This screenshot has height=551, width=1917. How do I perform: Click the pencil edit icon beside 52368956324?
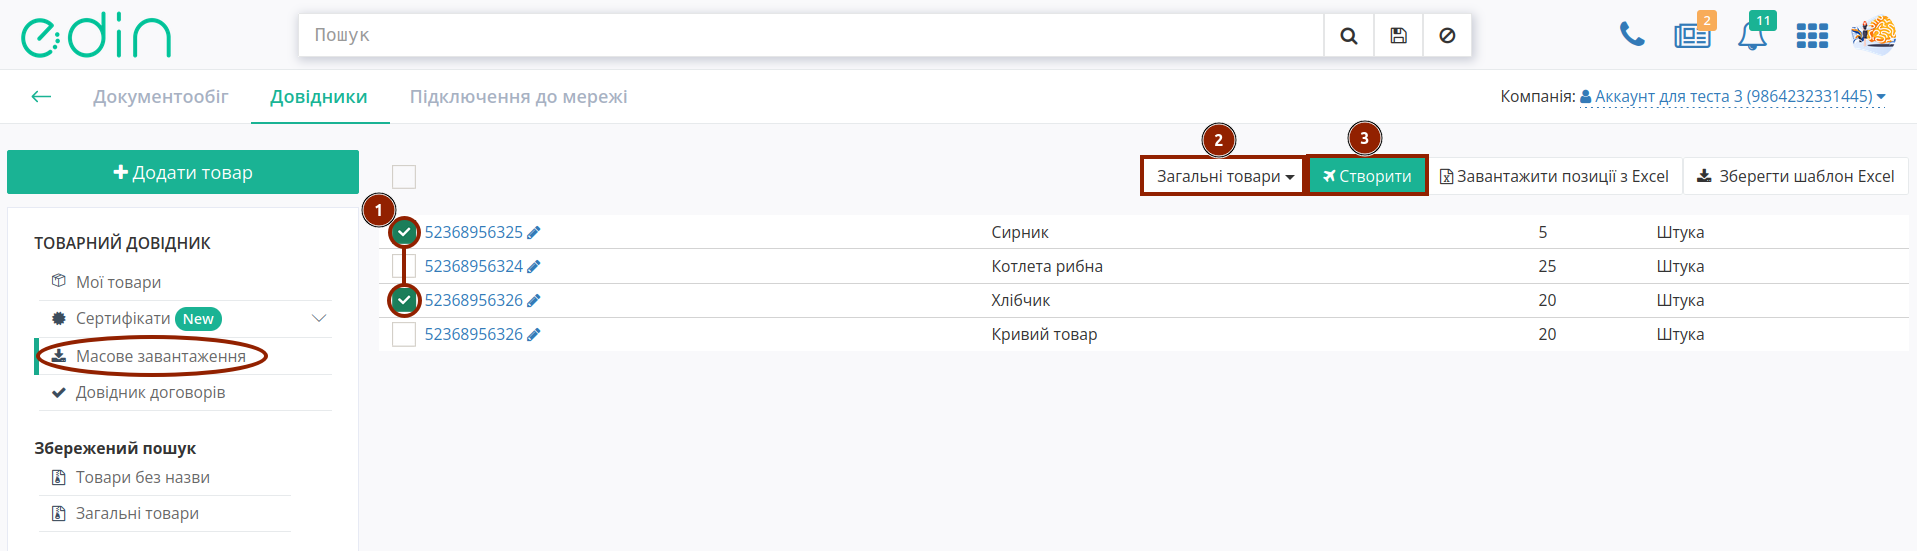point(534,267)
